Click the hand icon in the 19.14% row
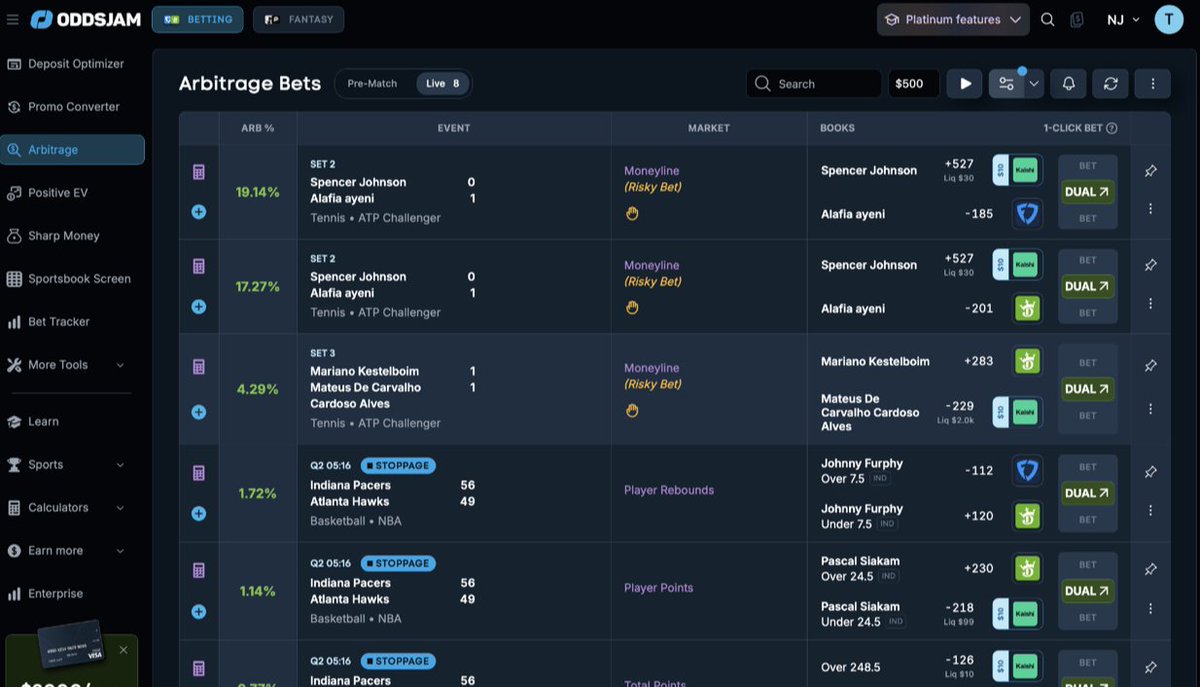Viewport: 1200px width, 687px height. coord(632,213)
